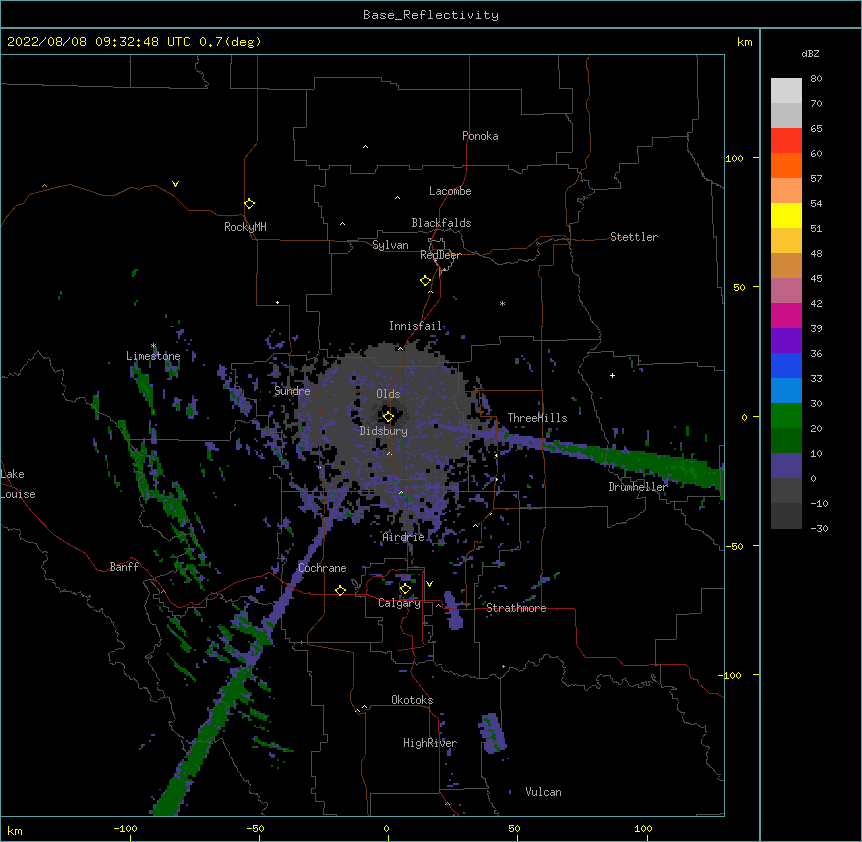The height and width of the screenshot is (842, 862).
Task: Click the Drumheller city label
Action: (x=638, y=487)
